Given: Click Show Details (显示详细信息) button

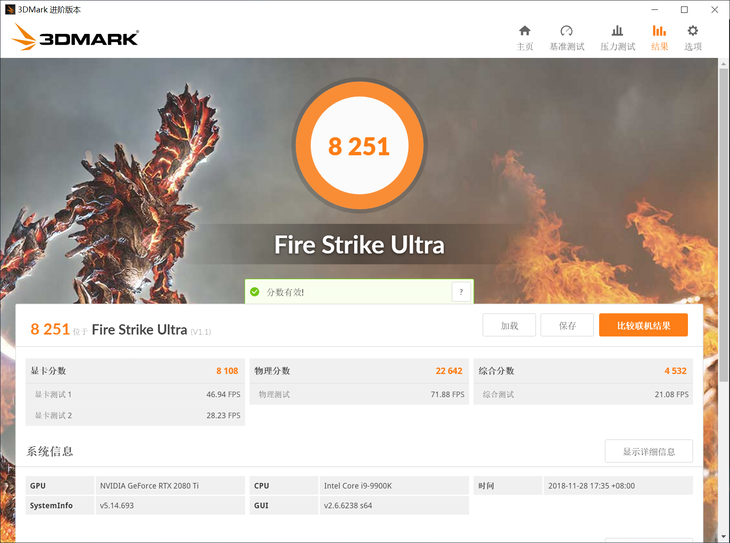Looking at the screenshot, I should pyautogui.click(x=649, y=451).
